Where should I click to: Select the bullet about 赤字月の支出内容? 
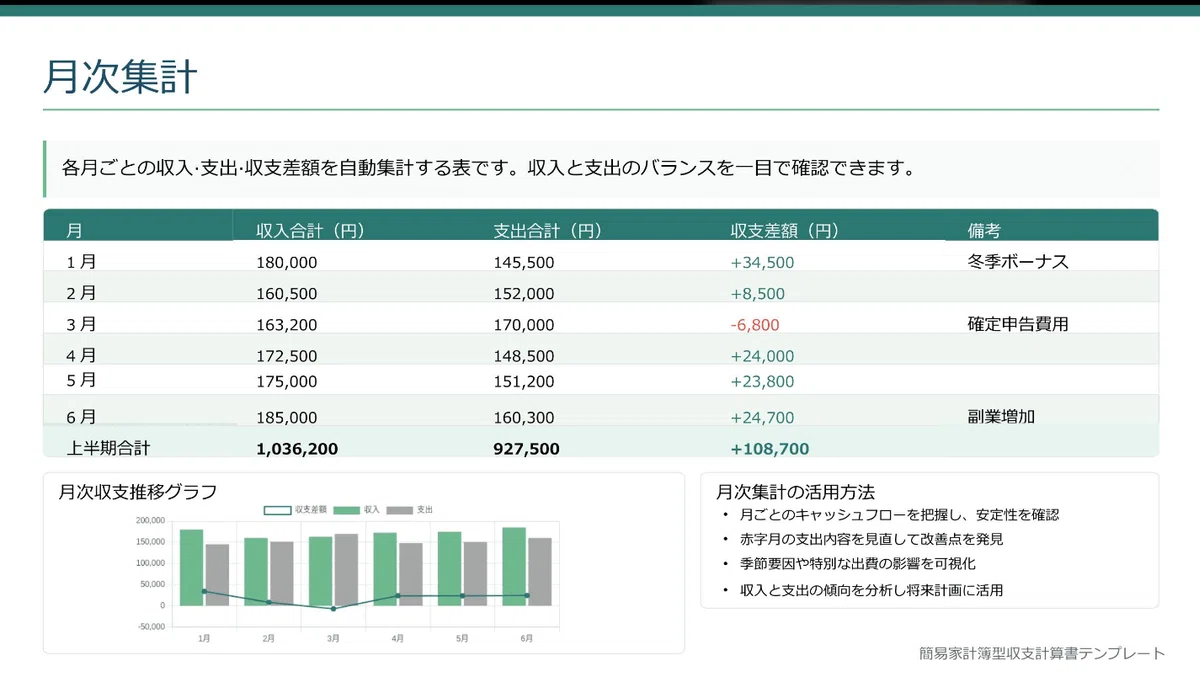click(871, 539)
